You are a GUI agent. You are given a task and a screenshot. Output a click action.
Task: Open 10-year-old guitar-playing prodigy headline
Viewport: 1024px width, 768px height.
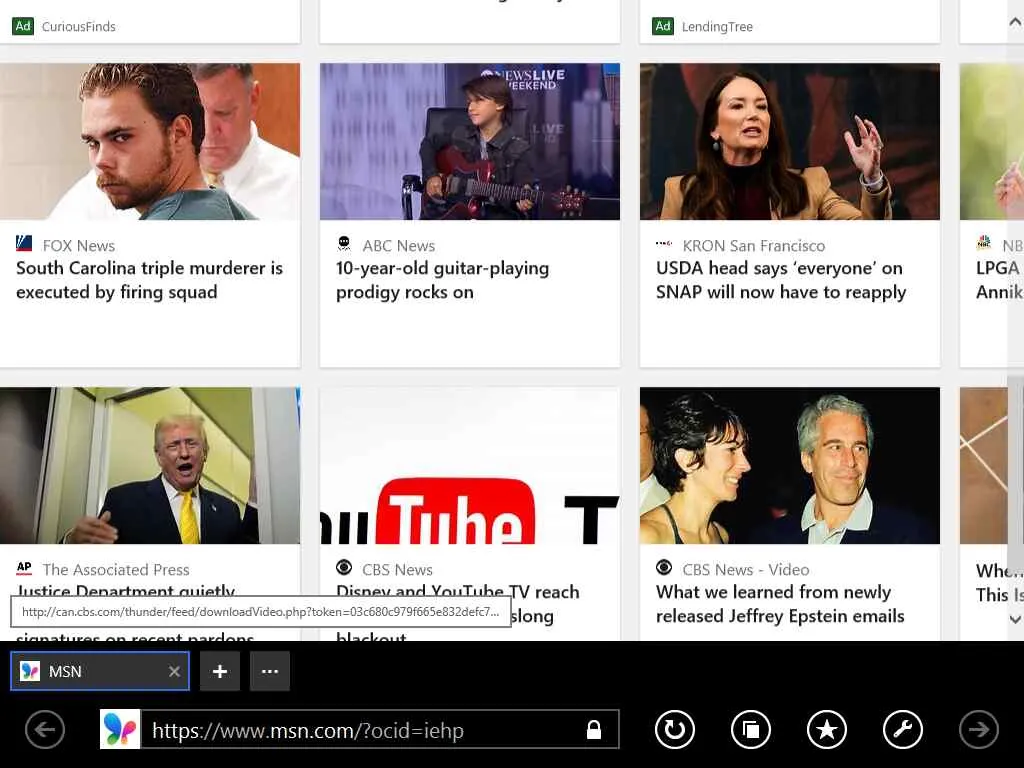coord(443,280)
